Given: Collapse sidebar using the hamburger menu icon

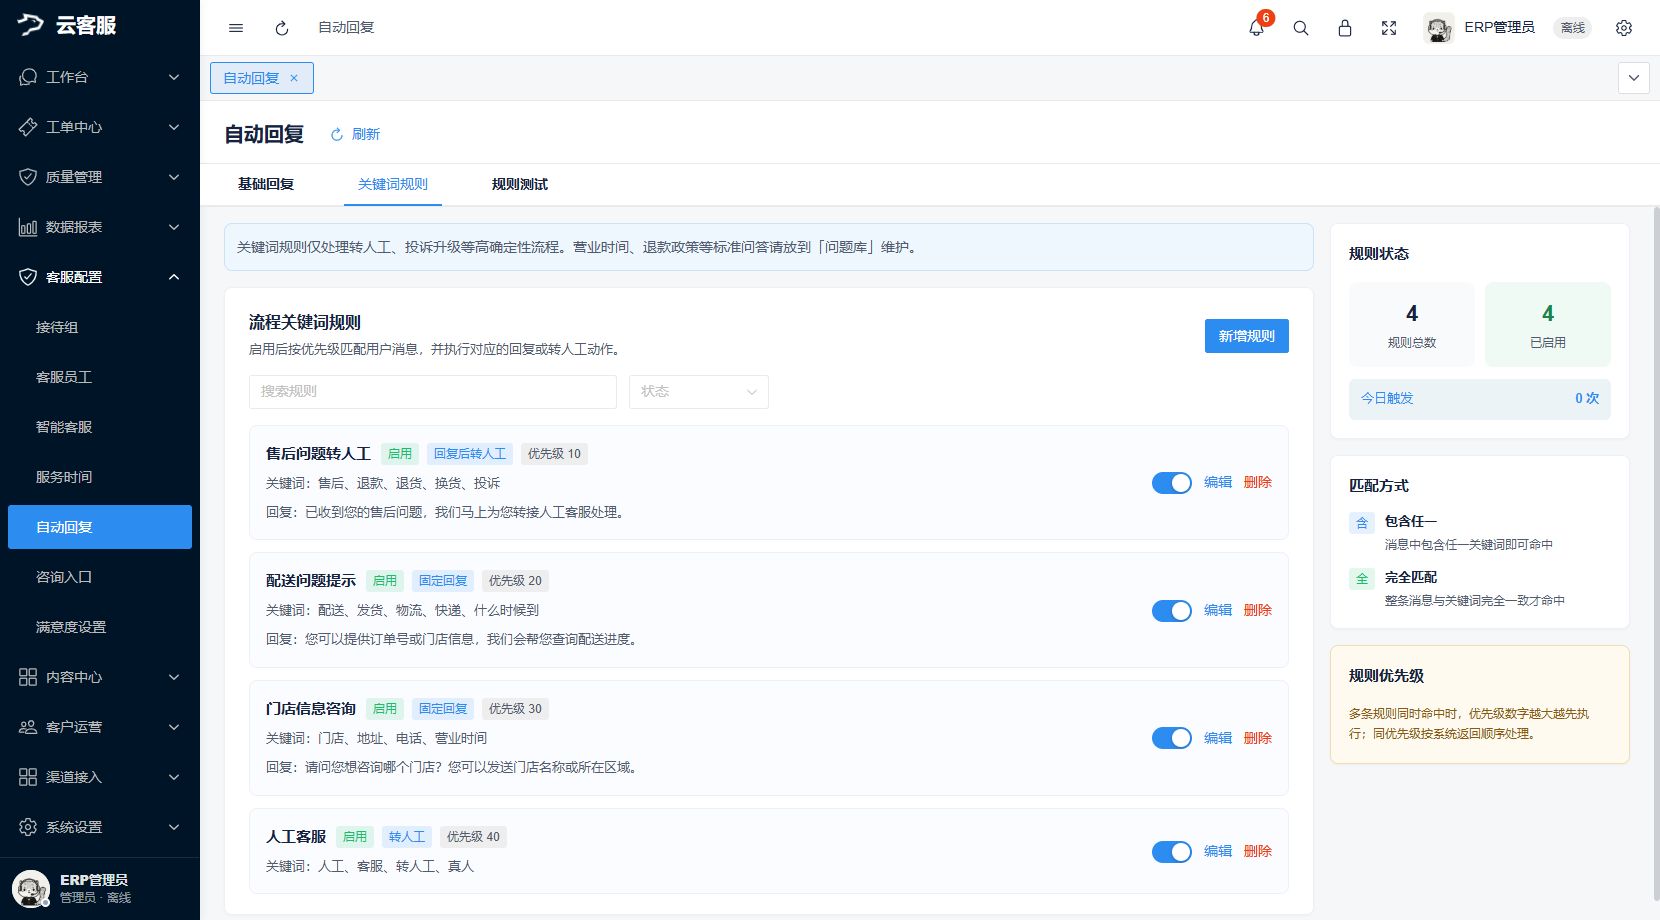Looking at the screenshot, I should click(236, 28).
